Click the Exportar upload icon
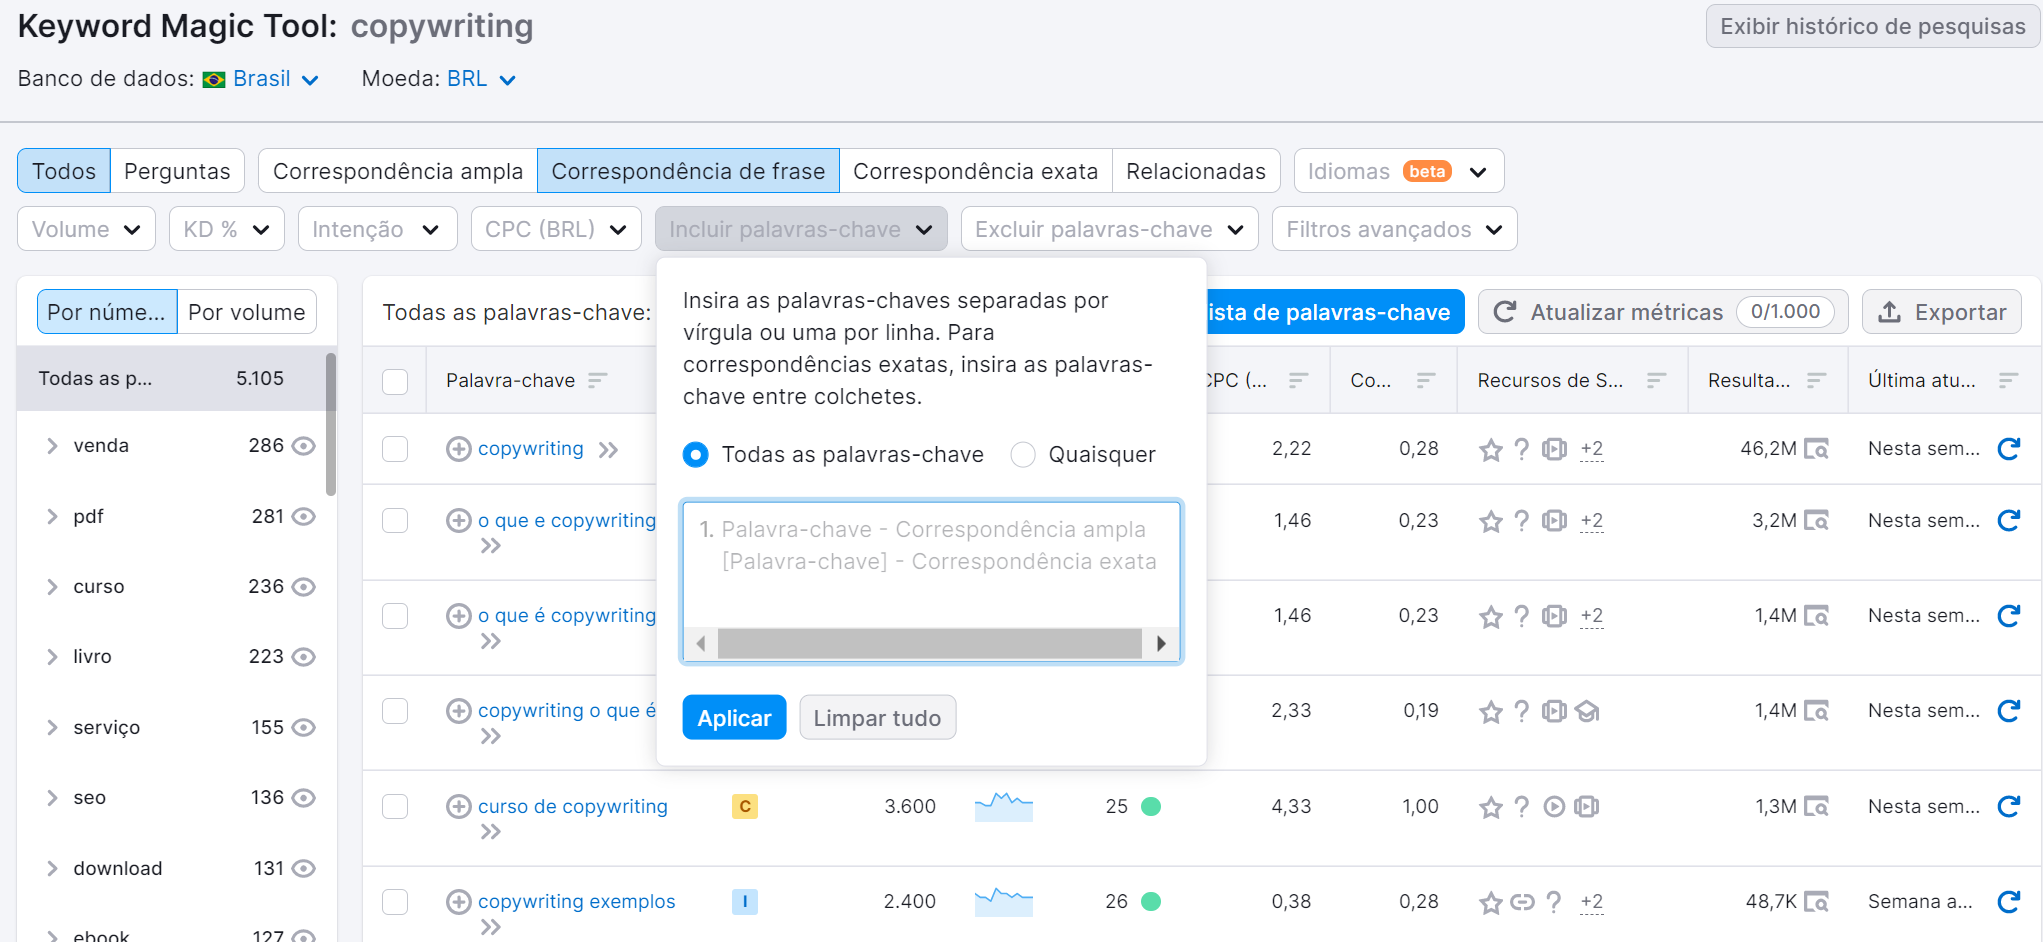 pyautogui.click(x=1890, y=311)
